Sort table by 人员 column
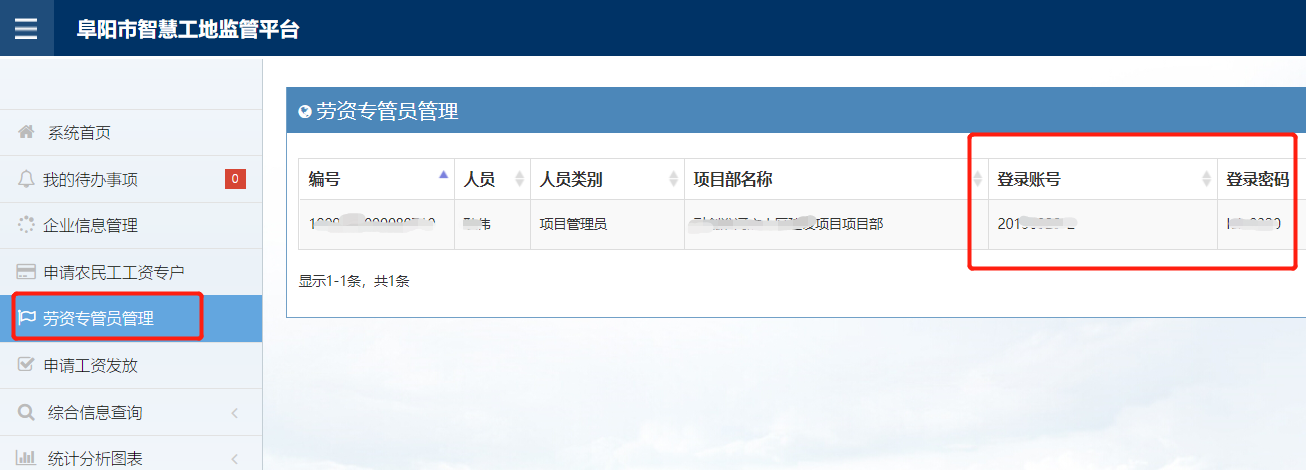Image resolution: width=1306 pixels, height=470 pixels. 519,179
